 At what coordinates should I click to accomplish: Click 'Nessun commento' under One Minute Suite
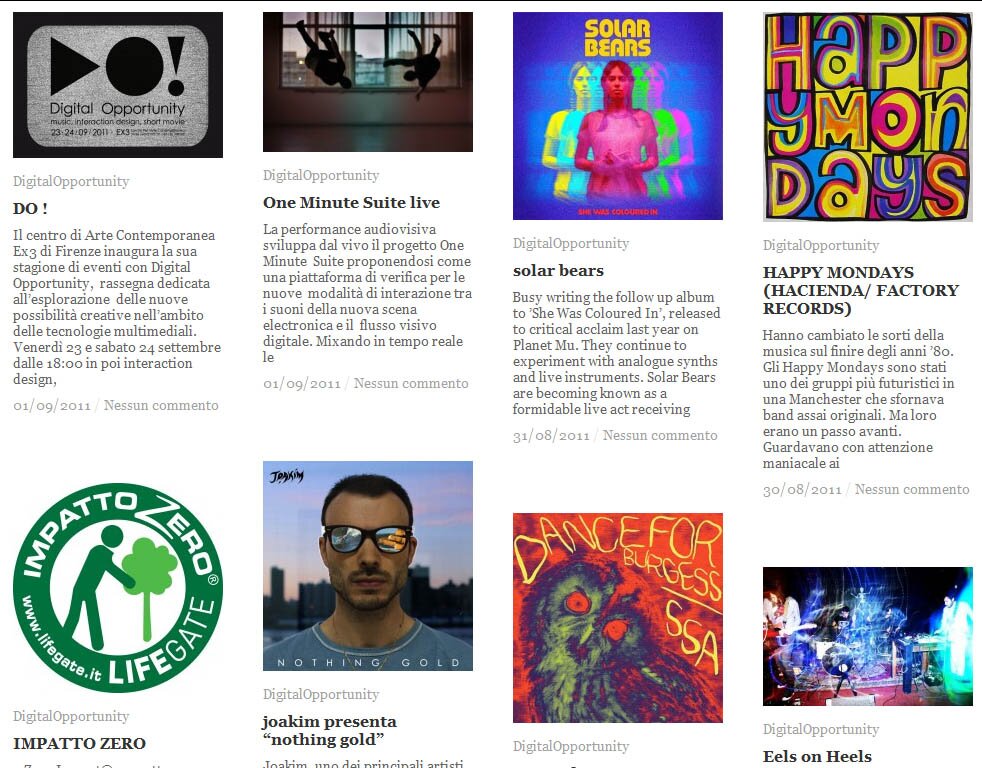411,383
